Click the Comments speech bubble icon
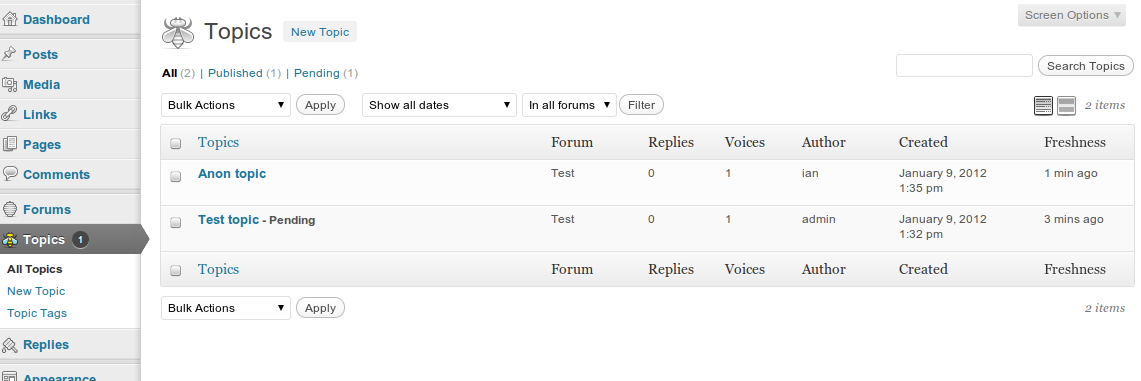The image size is (1141, 381). click(x=9, y=174)
